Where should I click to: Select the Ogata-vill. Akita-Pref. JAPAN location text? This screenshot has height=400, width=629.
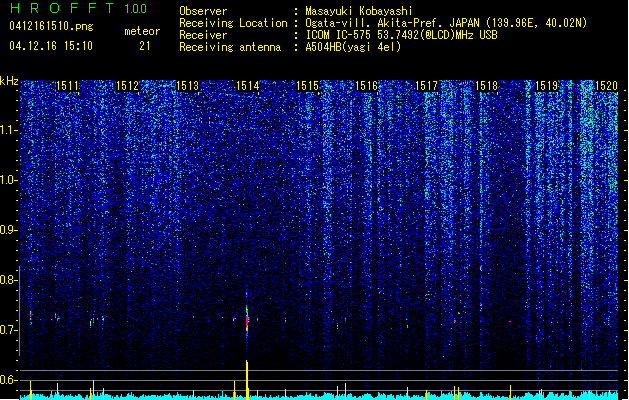[446, 23]
